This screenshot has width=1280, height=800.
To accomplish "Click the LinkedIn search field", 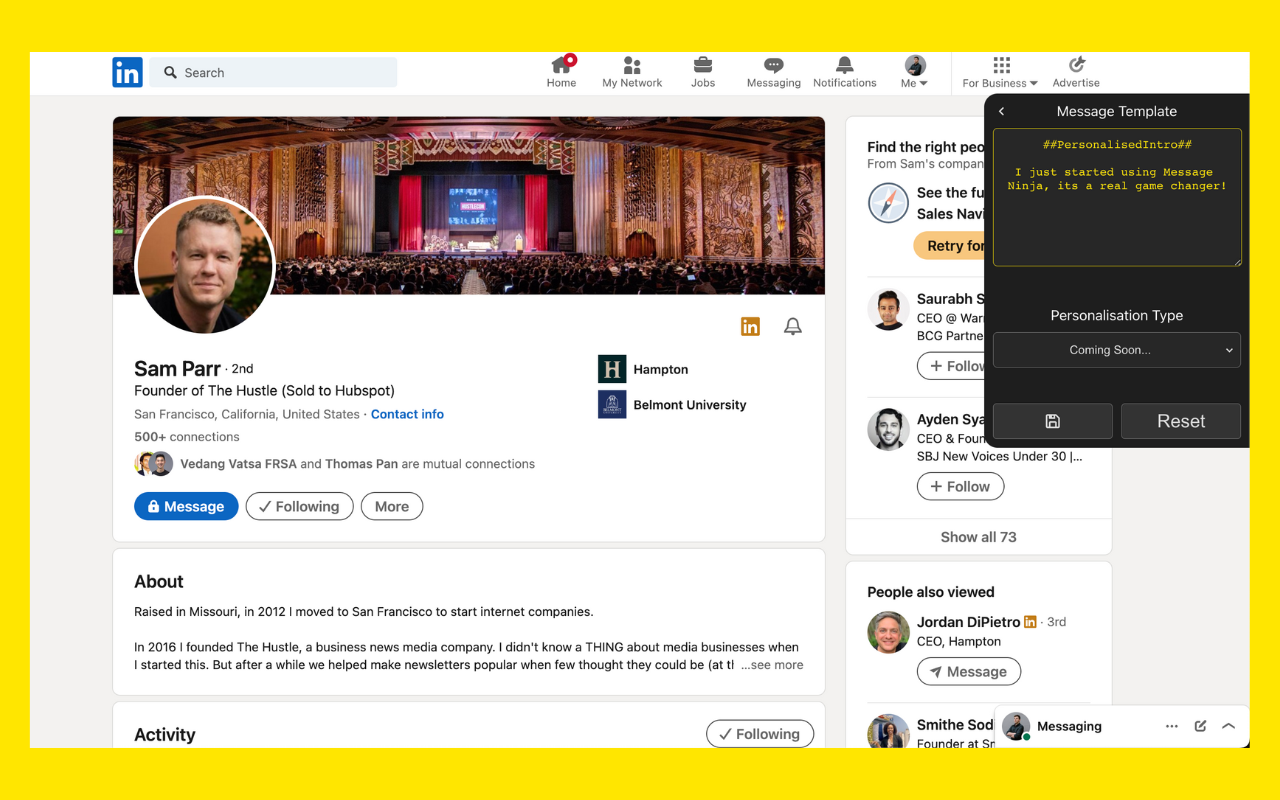I will pyautogui.click(x=273, y=72).
